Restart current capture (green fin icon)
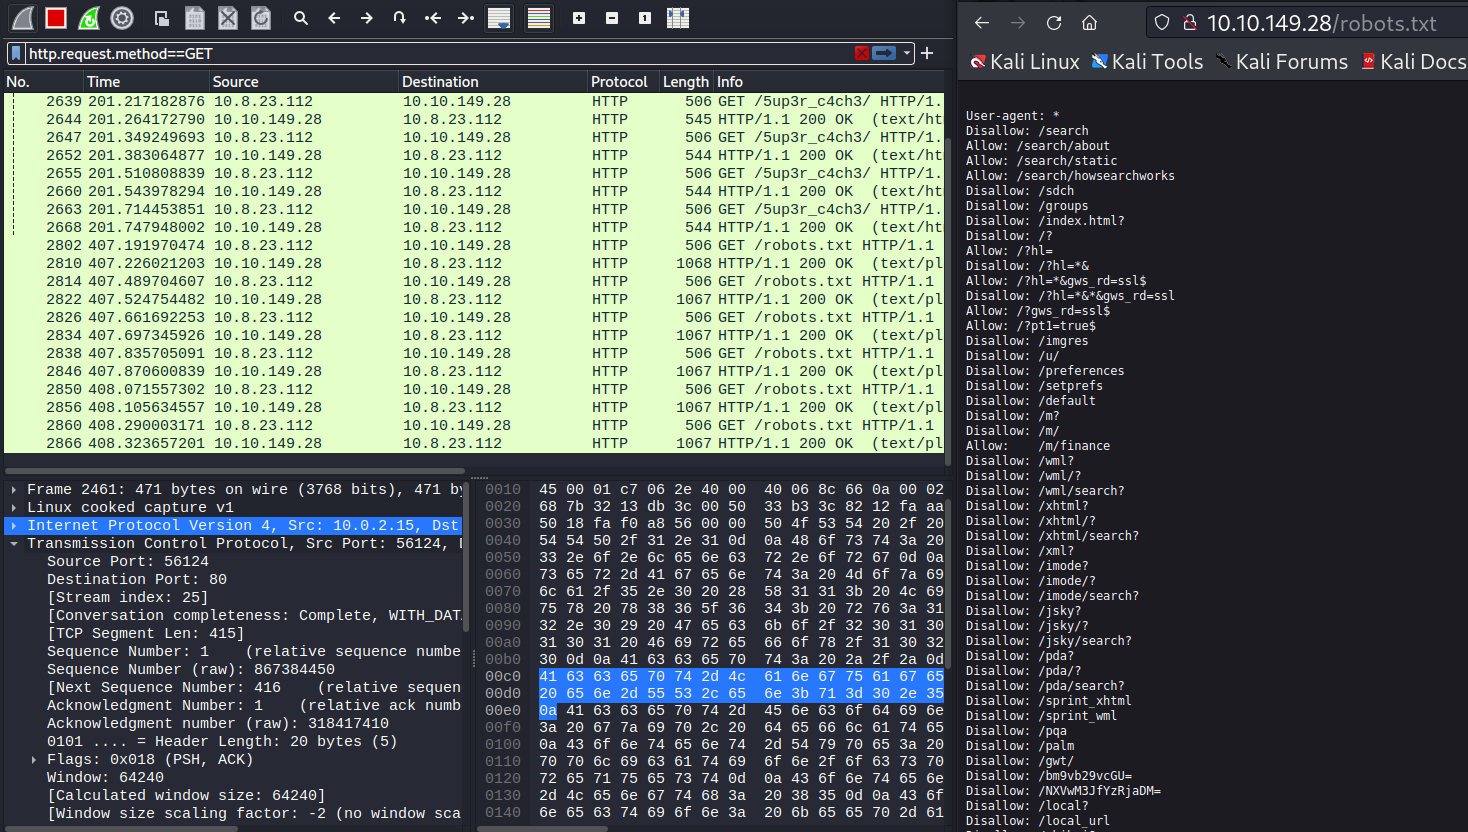The image size is (1468, 832). coord(89,18)
